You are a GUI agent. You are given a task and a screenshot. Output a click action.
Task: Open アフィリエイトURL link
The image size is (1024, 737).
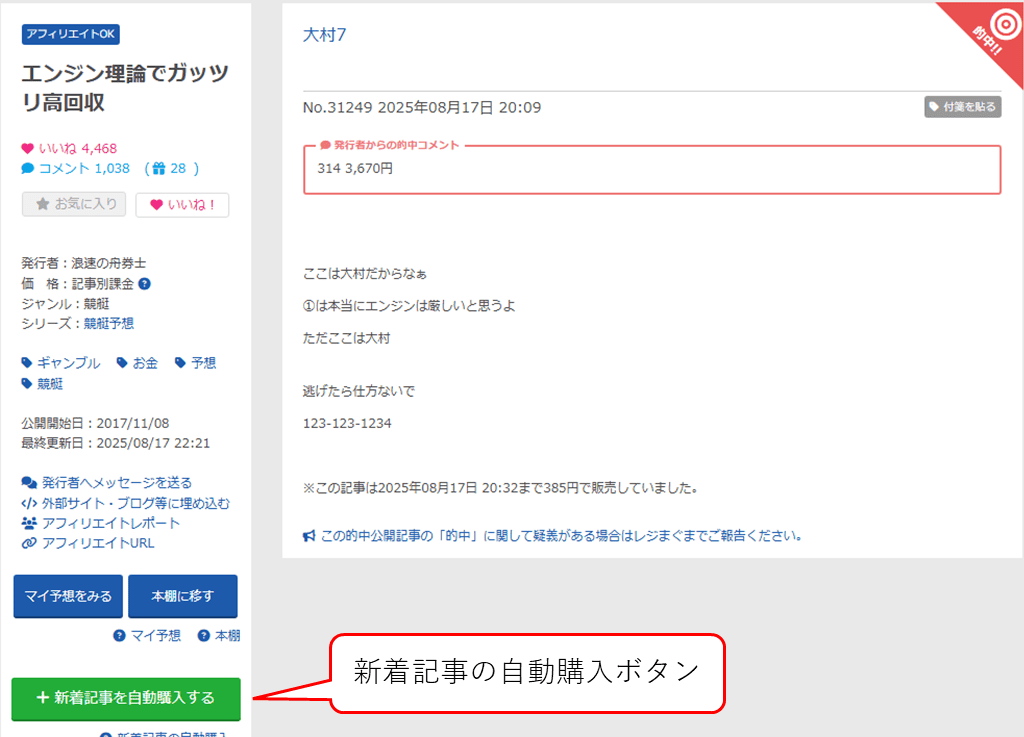[x=98, y=543]
